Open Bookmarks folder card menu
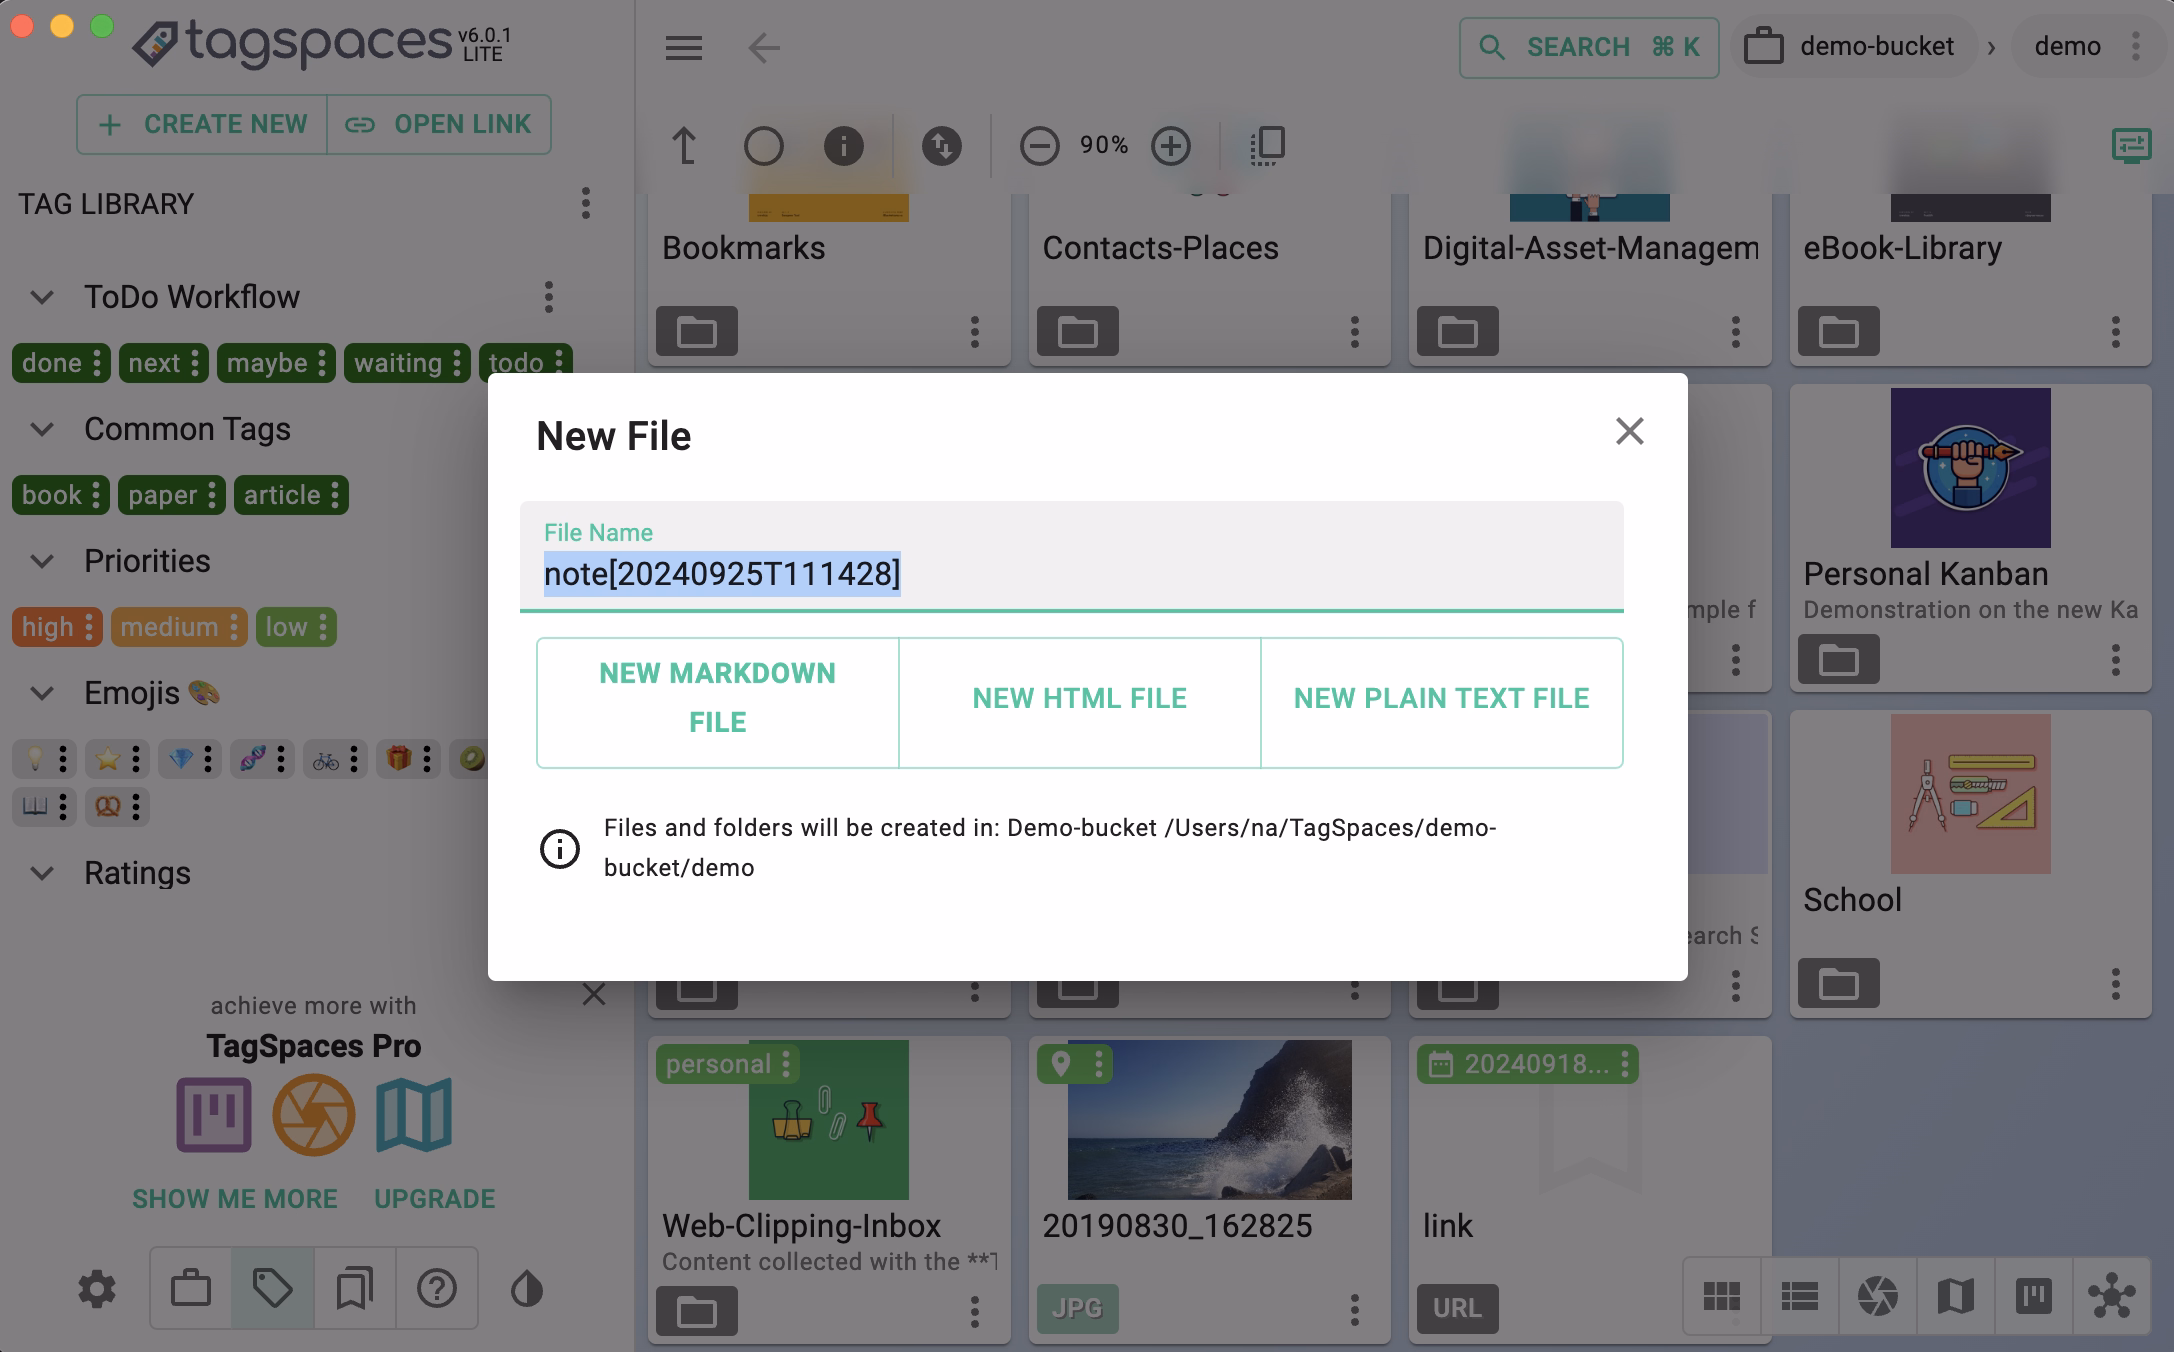 click(974, 332)
